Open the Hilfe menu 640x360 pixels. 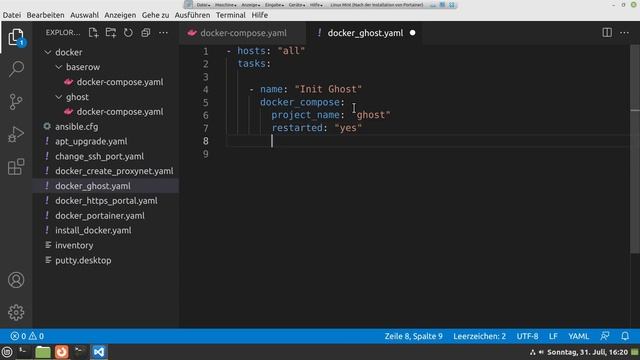coord(260,15)
